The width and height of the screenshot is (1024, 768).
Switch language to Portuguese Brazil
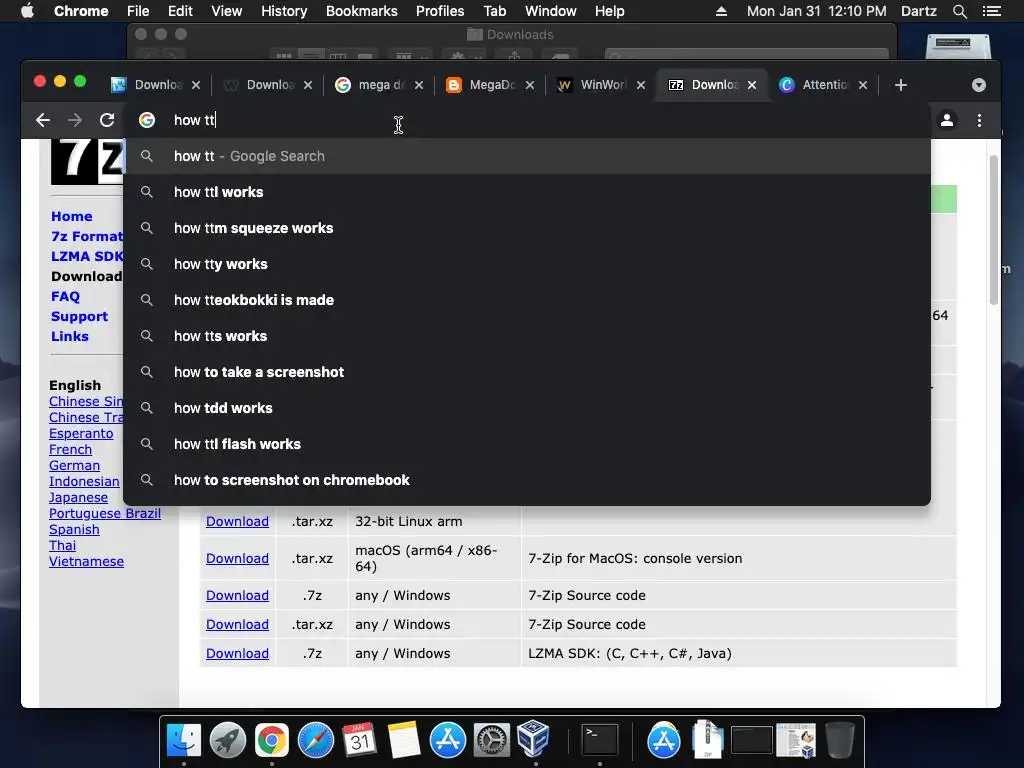tap(104, 513)
